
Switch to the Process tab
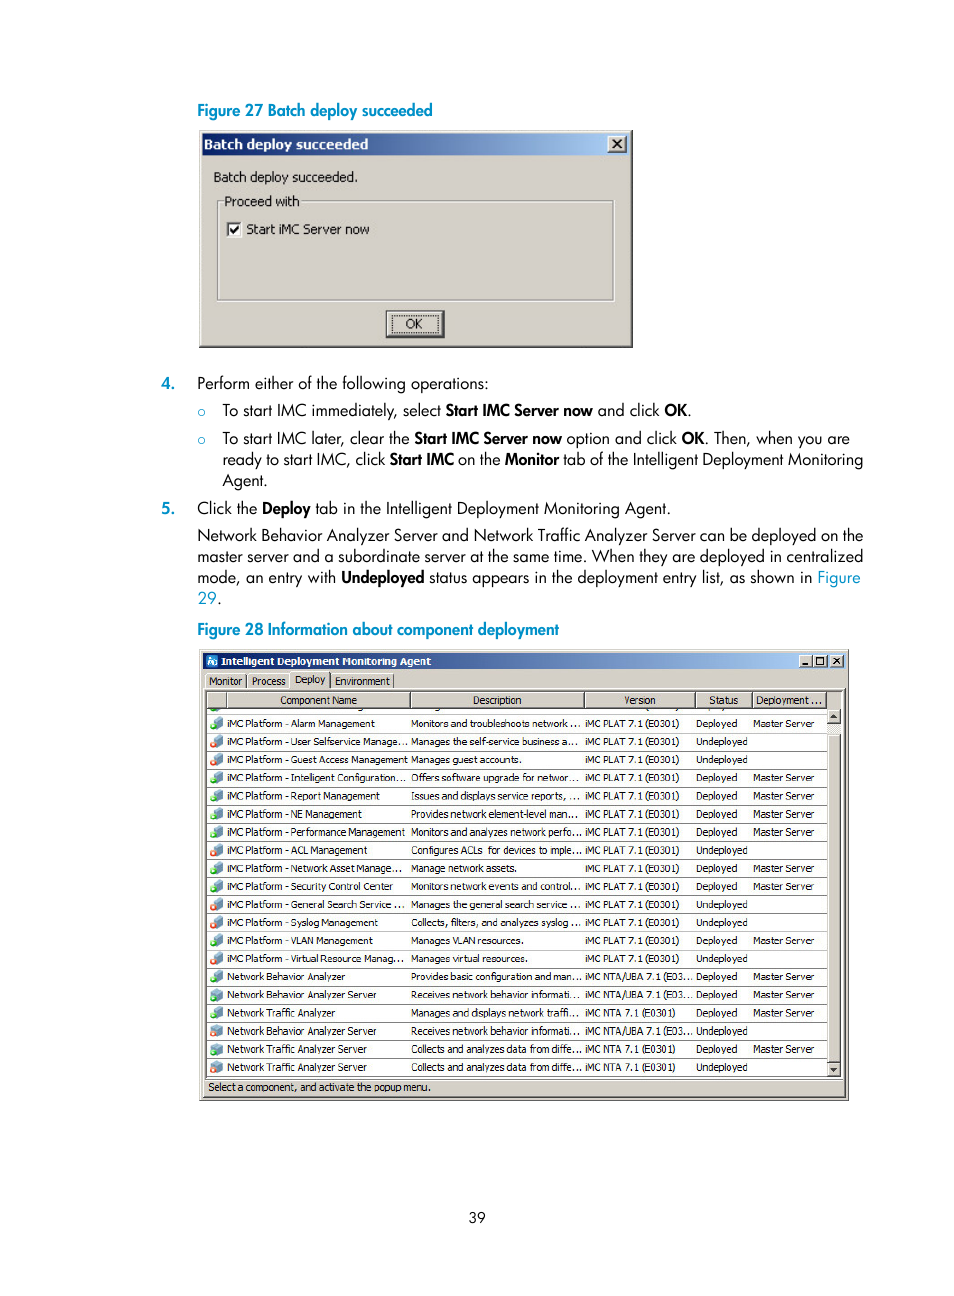(268, 681)
